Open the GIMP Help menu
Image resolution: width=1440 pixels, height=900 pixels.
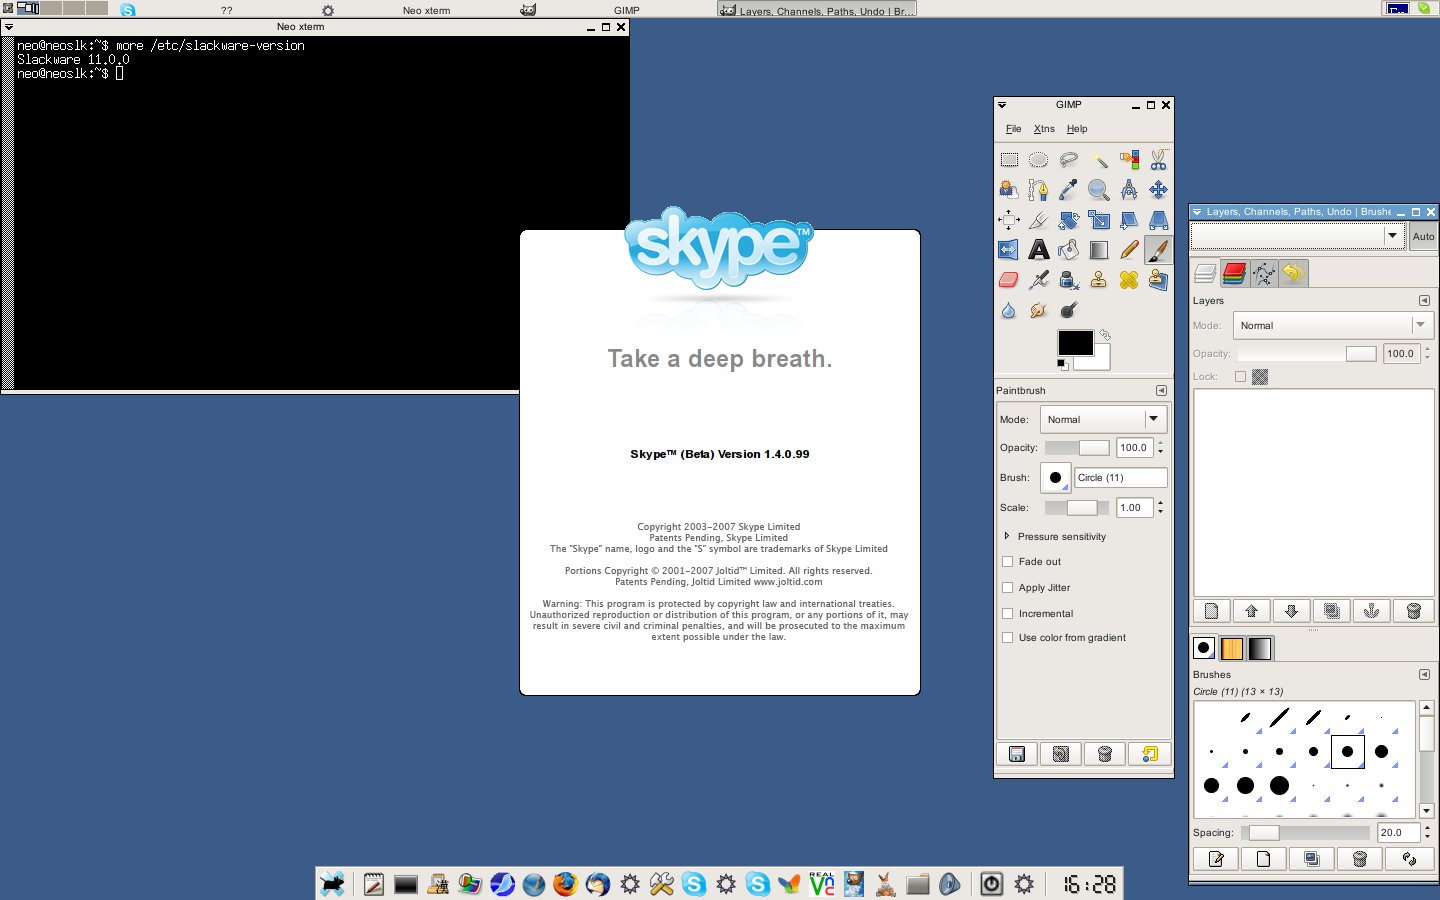click(1077, 129)
